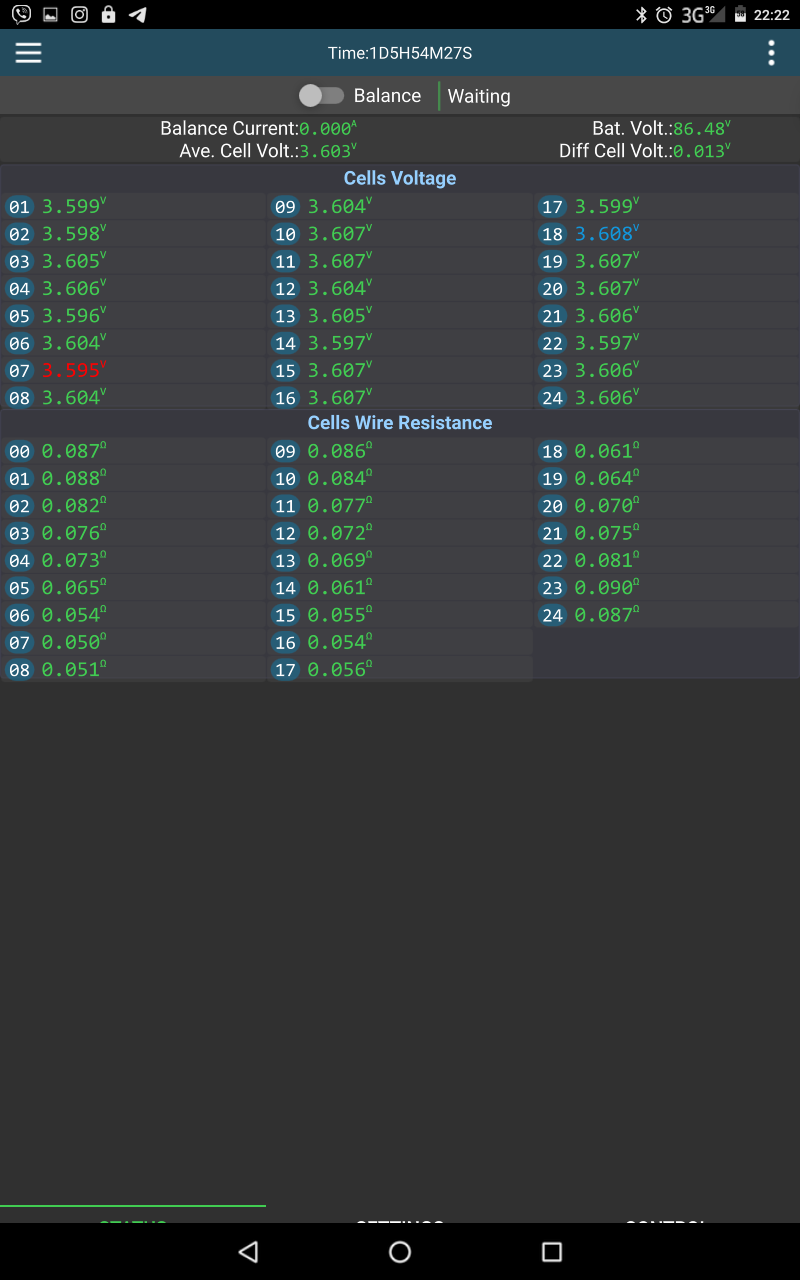Viewport: 800px width, 1280px height.
Task: Toggle the Balance switch on
Action: pos(321,96)
